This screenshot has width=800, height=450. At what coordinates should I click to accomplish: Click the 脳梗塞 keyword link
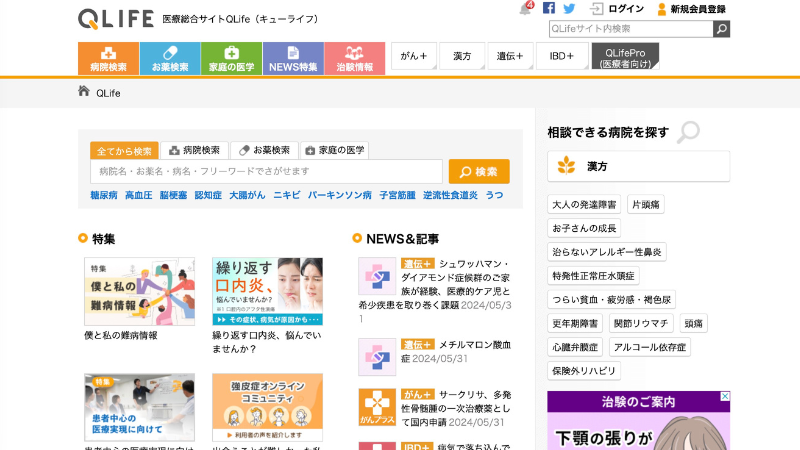[x=173, y=195]
